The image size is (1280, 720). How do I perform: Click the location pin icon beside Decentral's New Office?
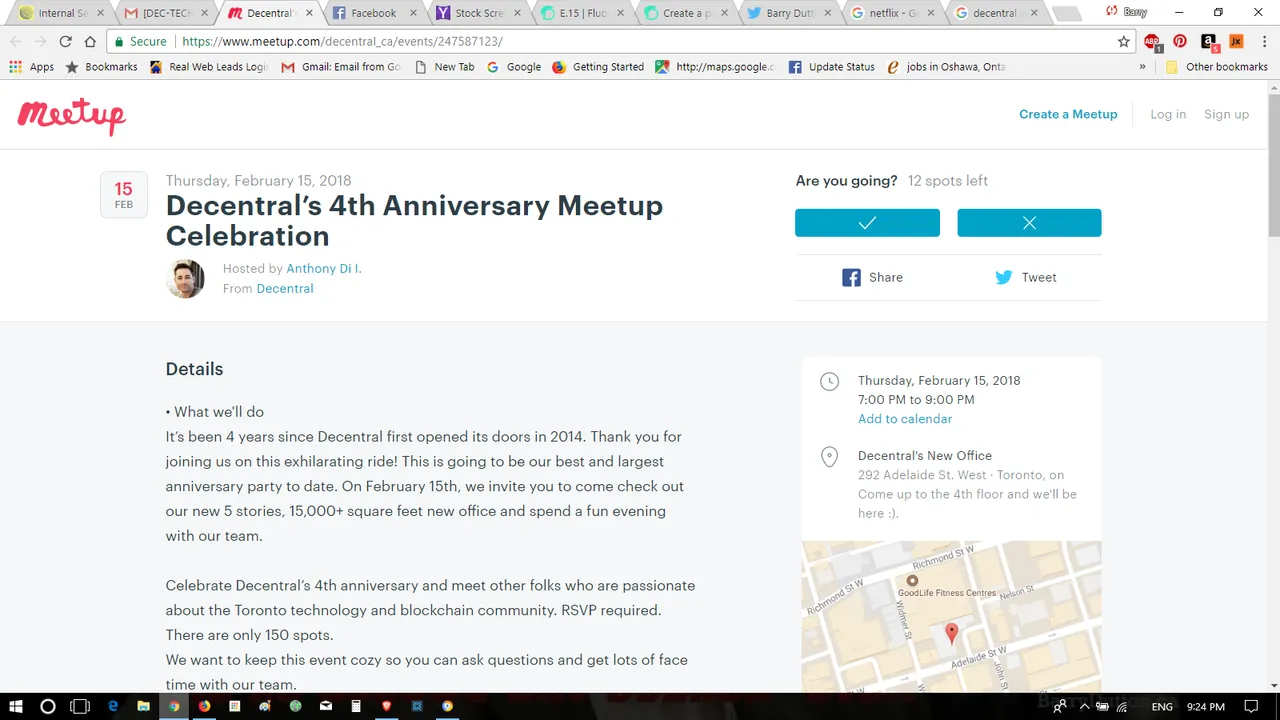pyautogui.click(x=829, y=457)
